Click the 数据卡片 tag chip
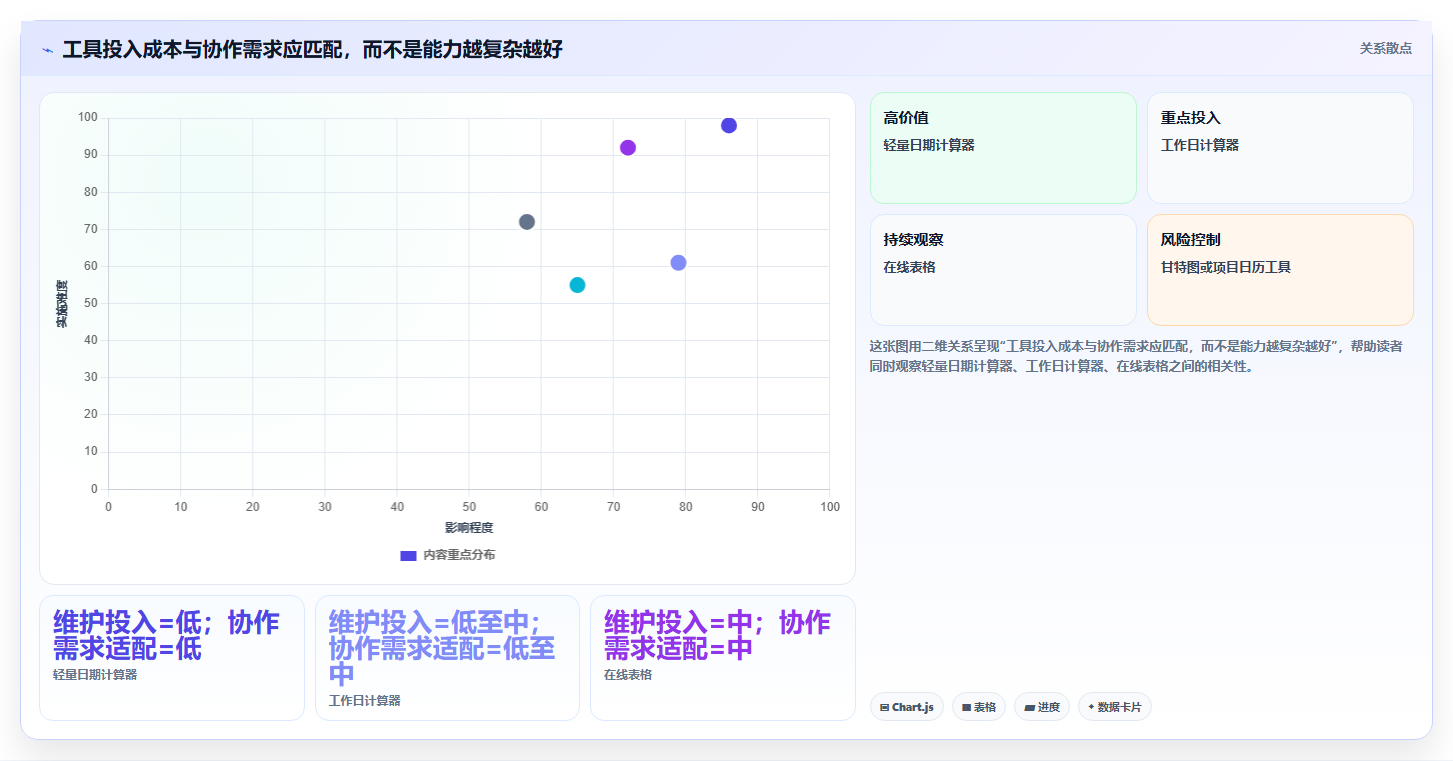The image size is (1453, 761). click(1115, 707)
